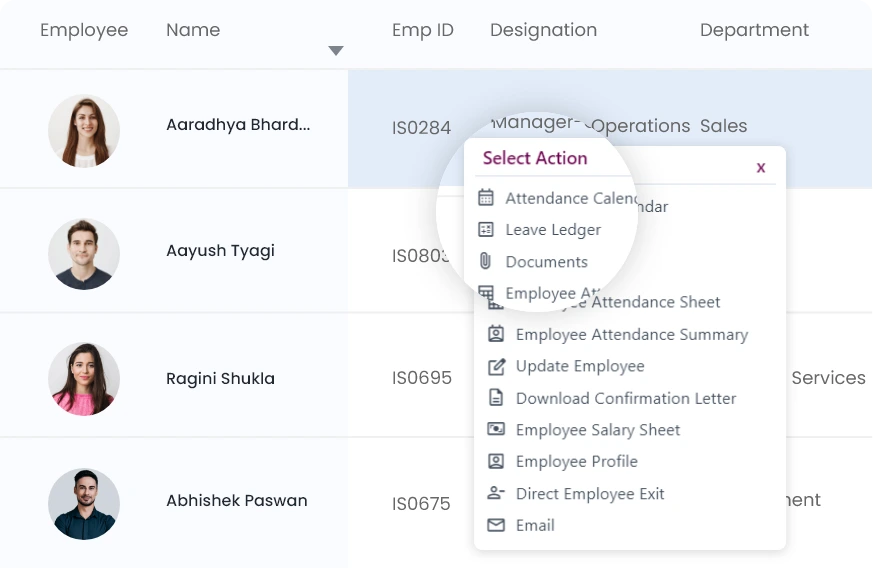This screenshot has width=873, height=570.
Task: Click the name Abhishek Paswan
Action: coord(237,501)
